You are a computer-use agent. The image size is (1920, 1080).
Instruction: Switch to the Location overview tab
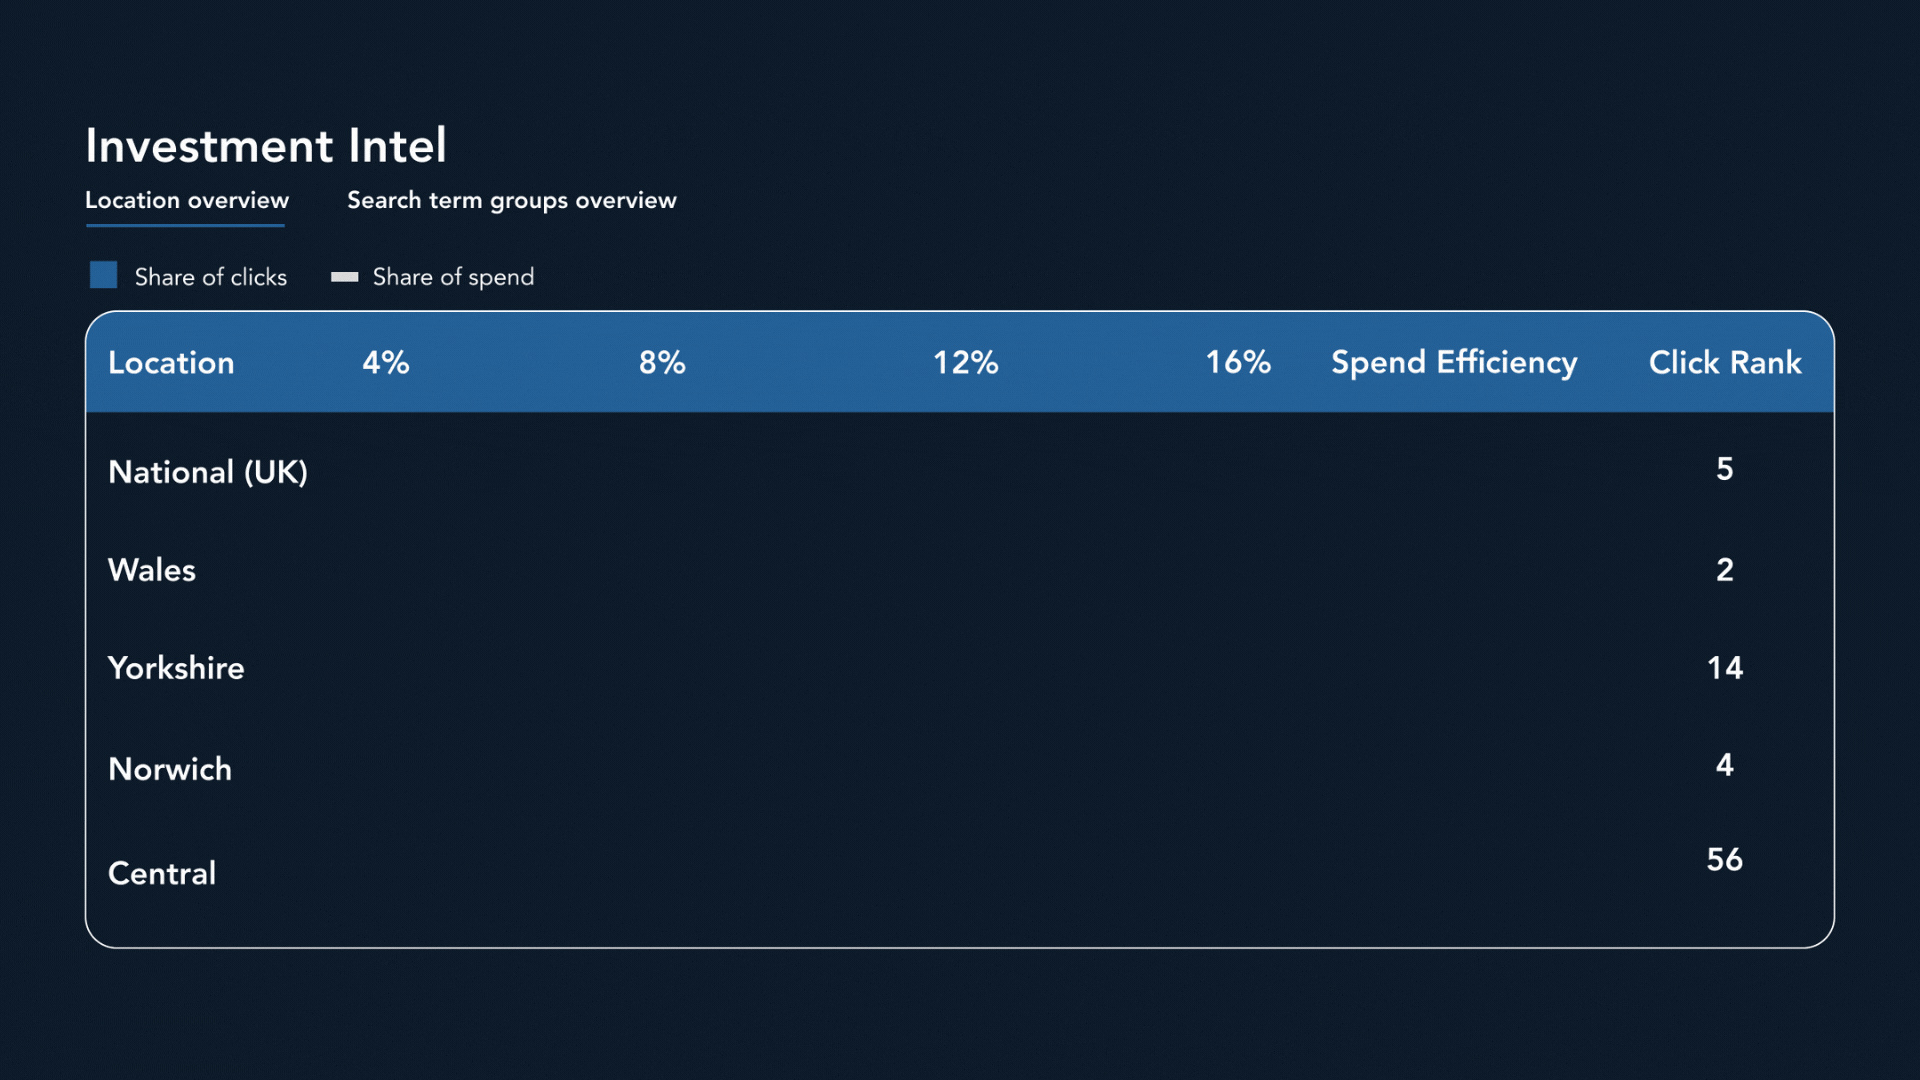point(187,200)
